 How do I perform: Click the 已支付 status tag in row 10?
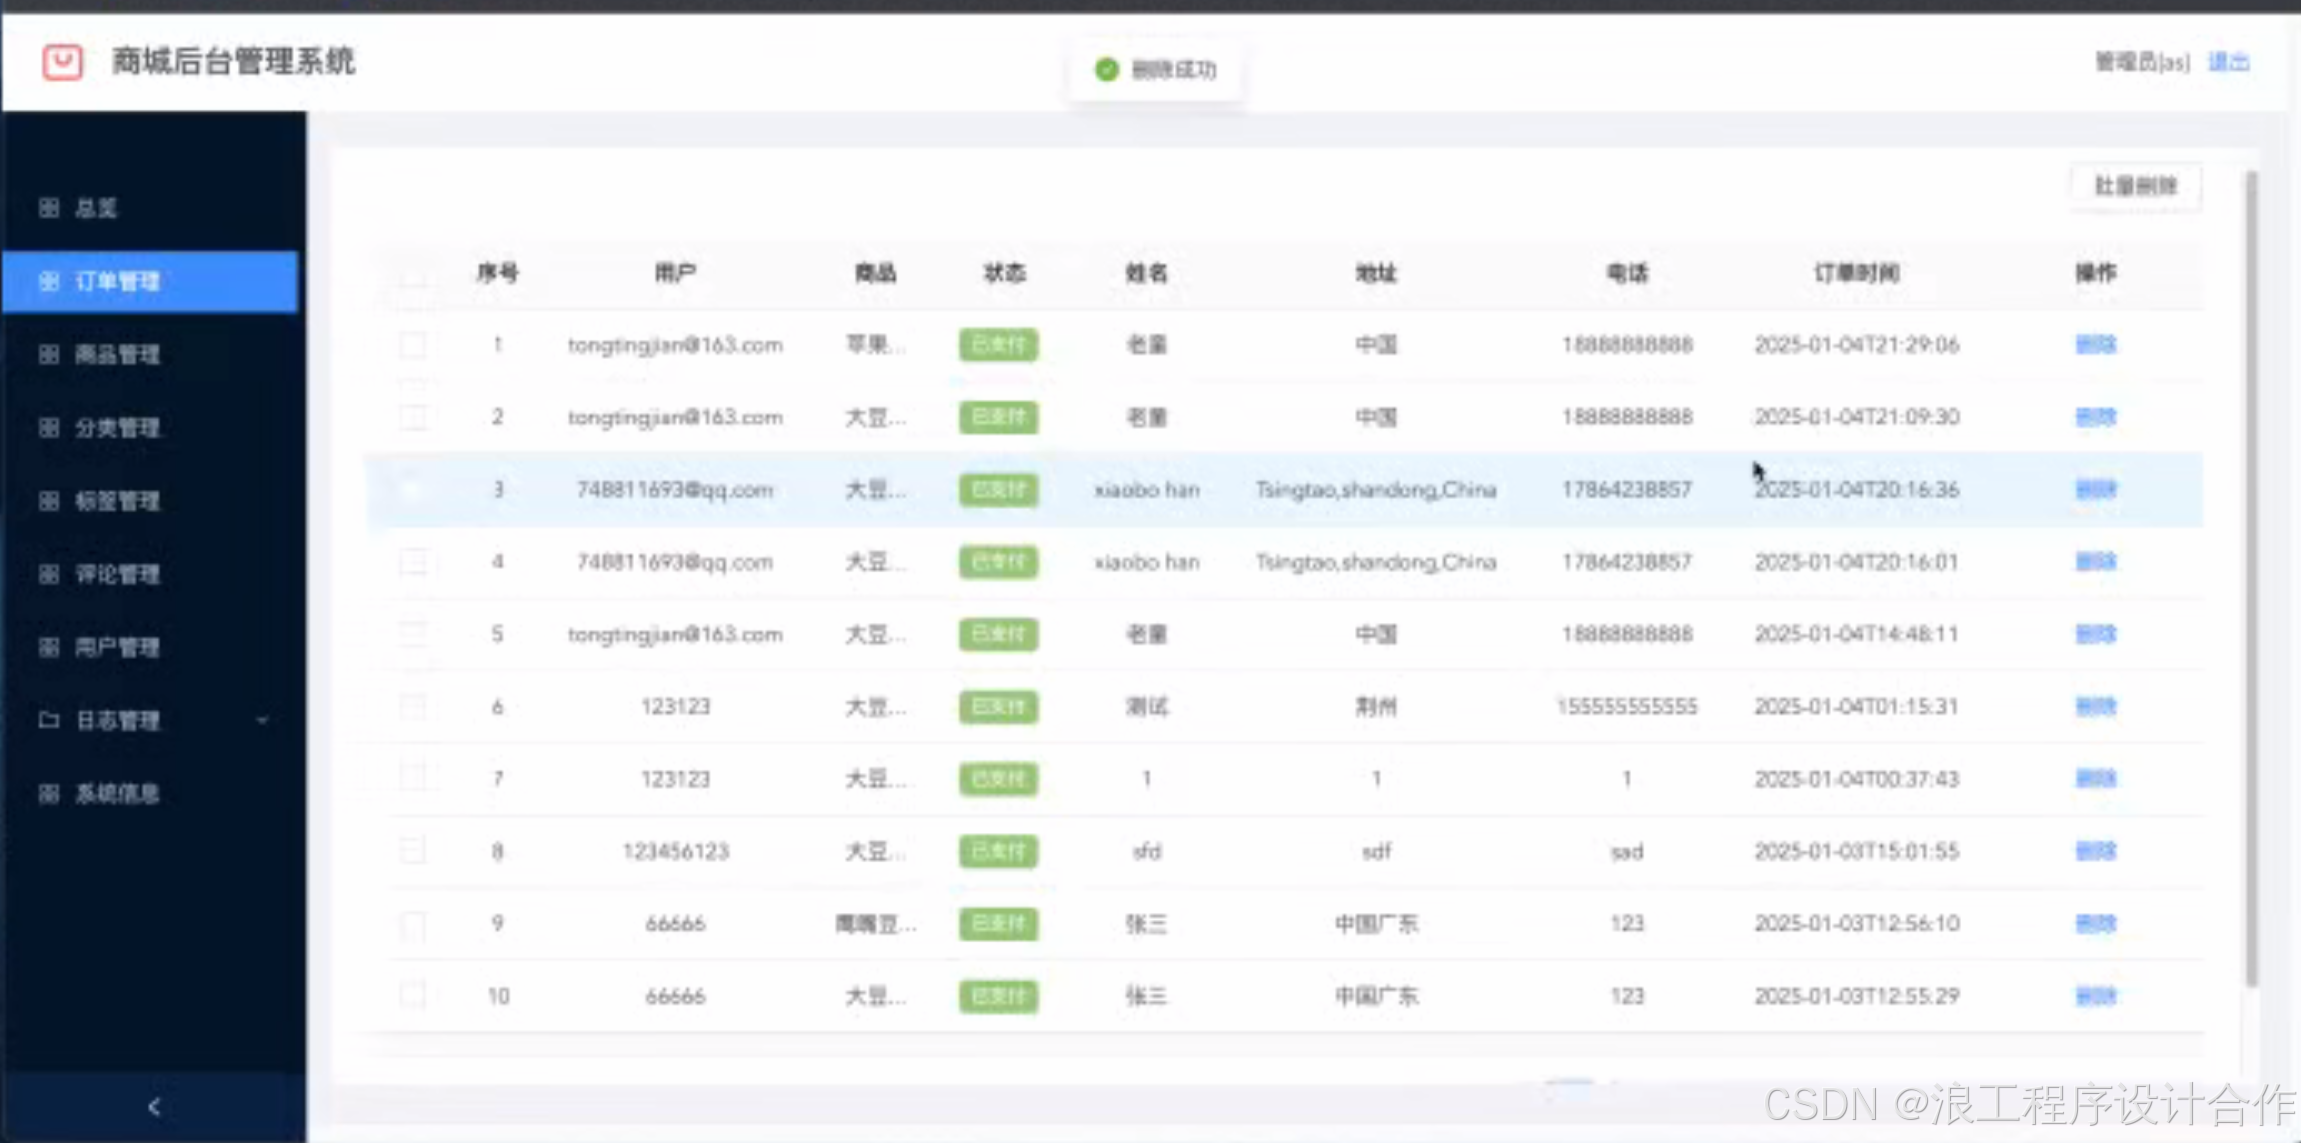pos(998,996)
